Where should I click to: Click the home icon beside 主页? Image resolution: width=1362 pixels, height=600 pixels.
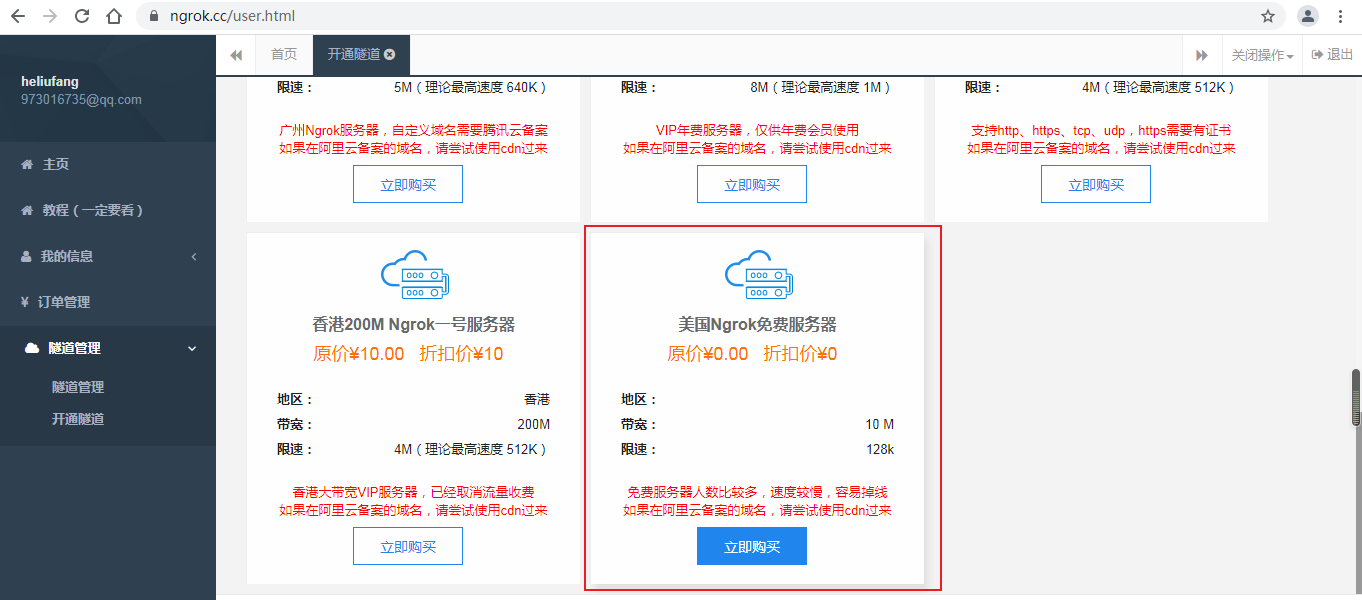tap(27, 164)
